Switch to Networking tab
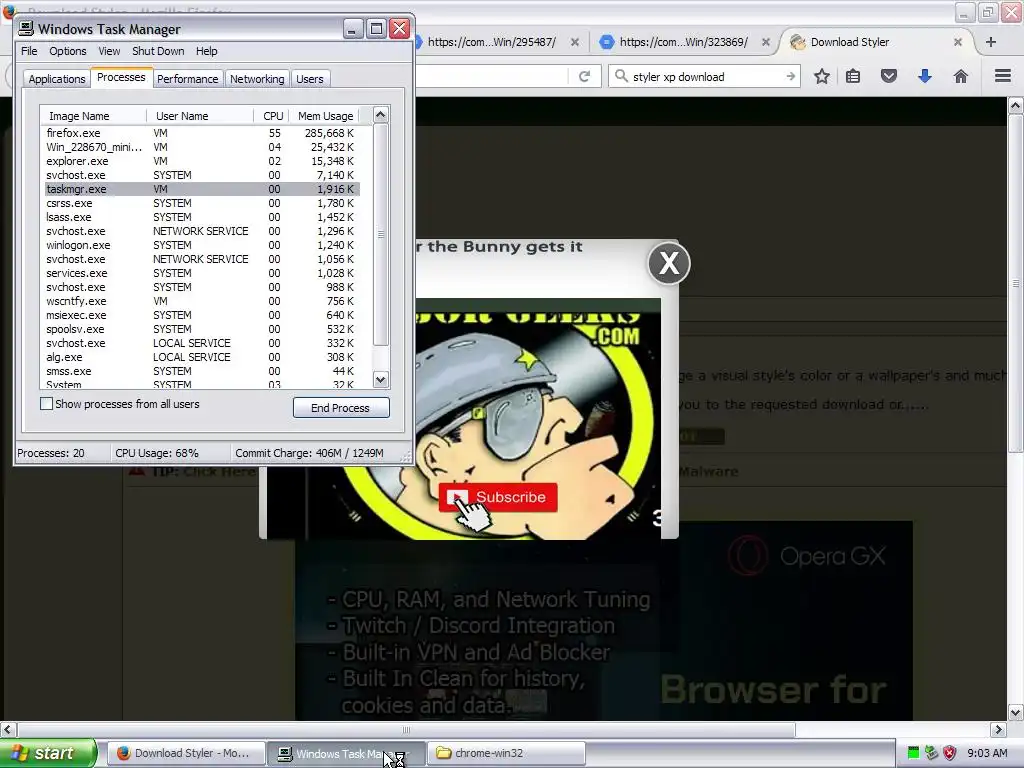1024x768 pixels. 257,78
